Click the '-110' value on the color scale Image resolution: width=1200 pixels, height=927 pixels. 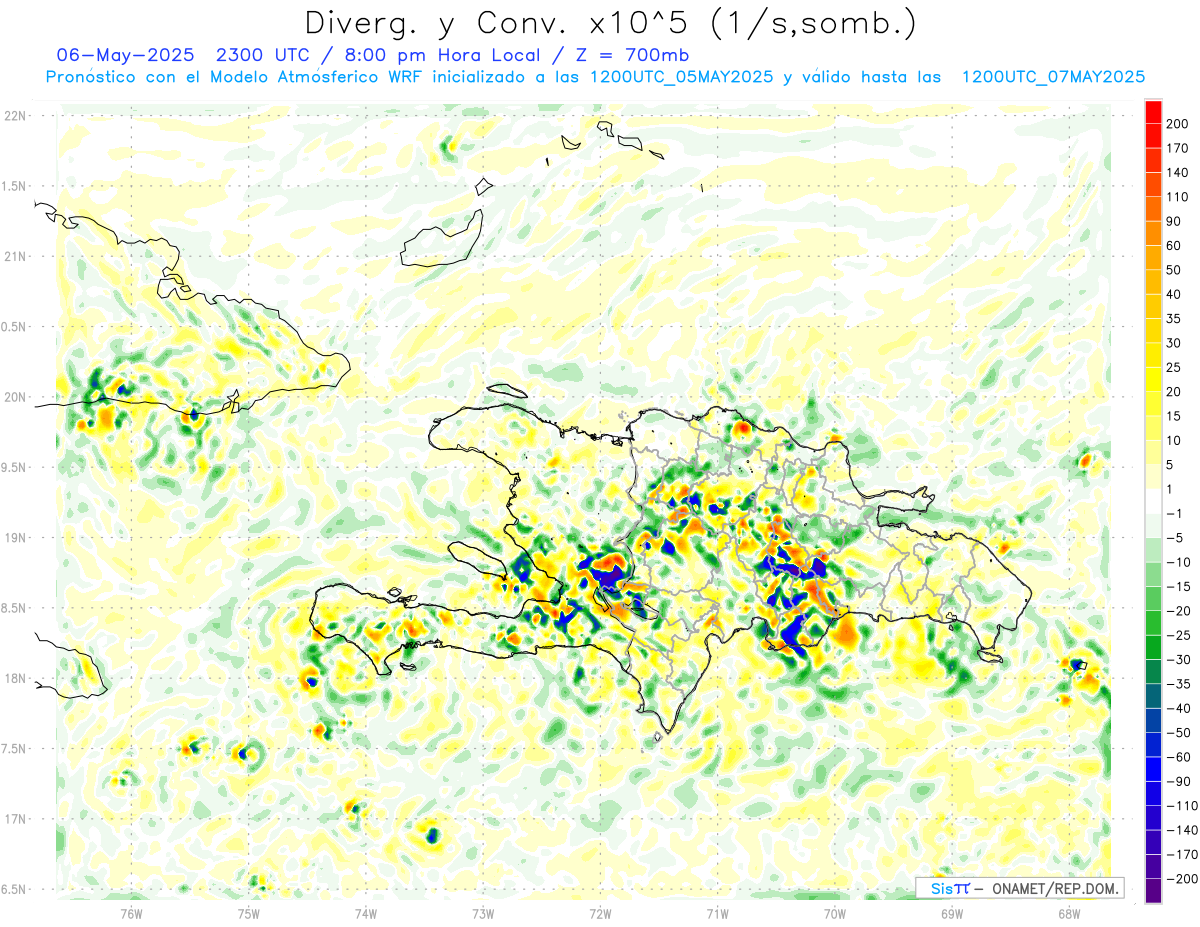1181,805
